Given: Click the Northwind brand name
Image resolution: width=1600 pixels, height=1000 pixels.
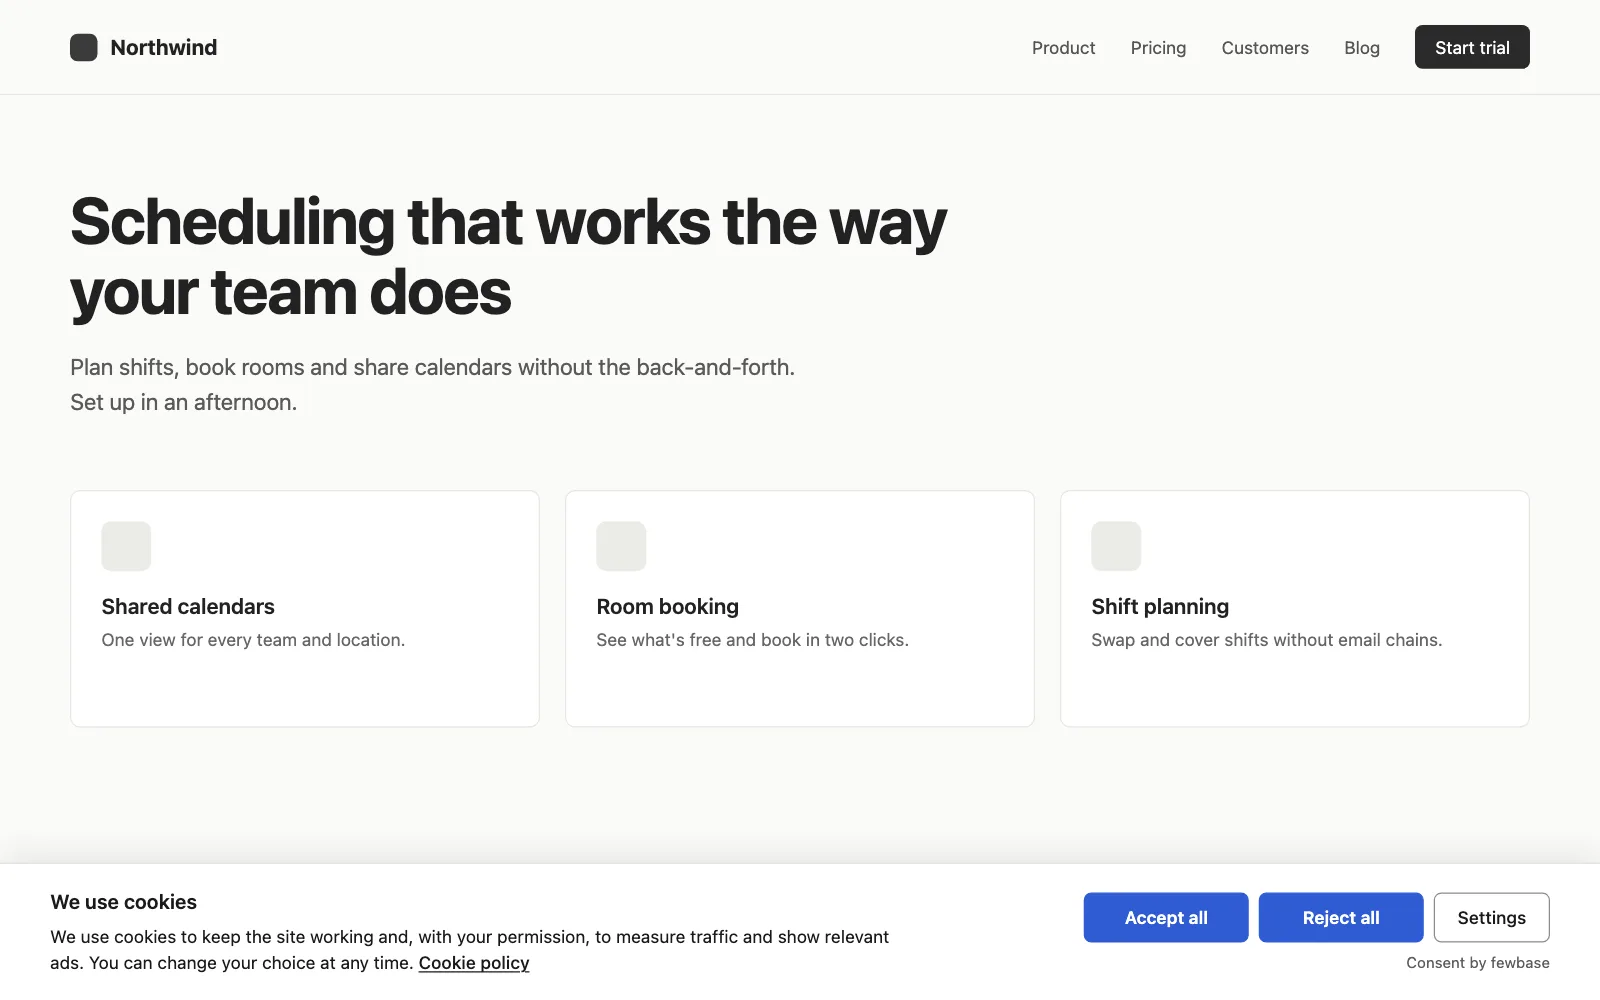Looking at the screenshot, I should tap(164, 47).
